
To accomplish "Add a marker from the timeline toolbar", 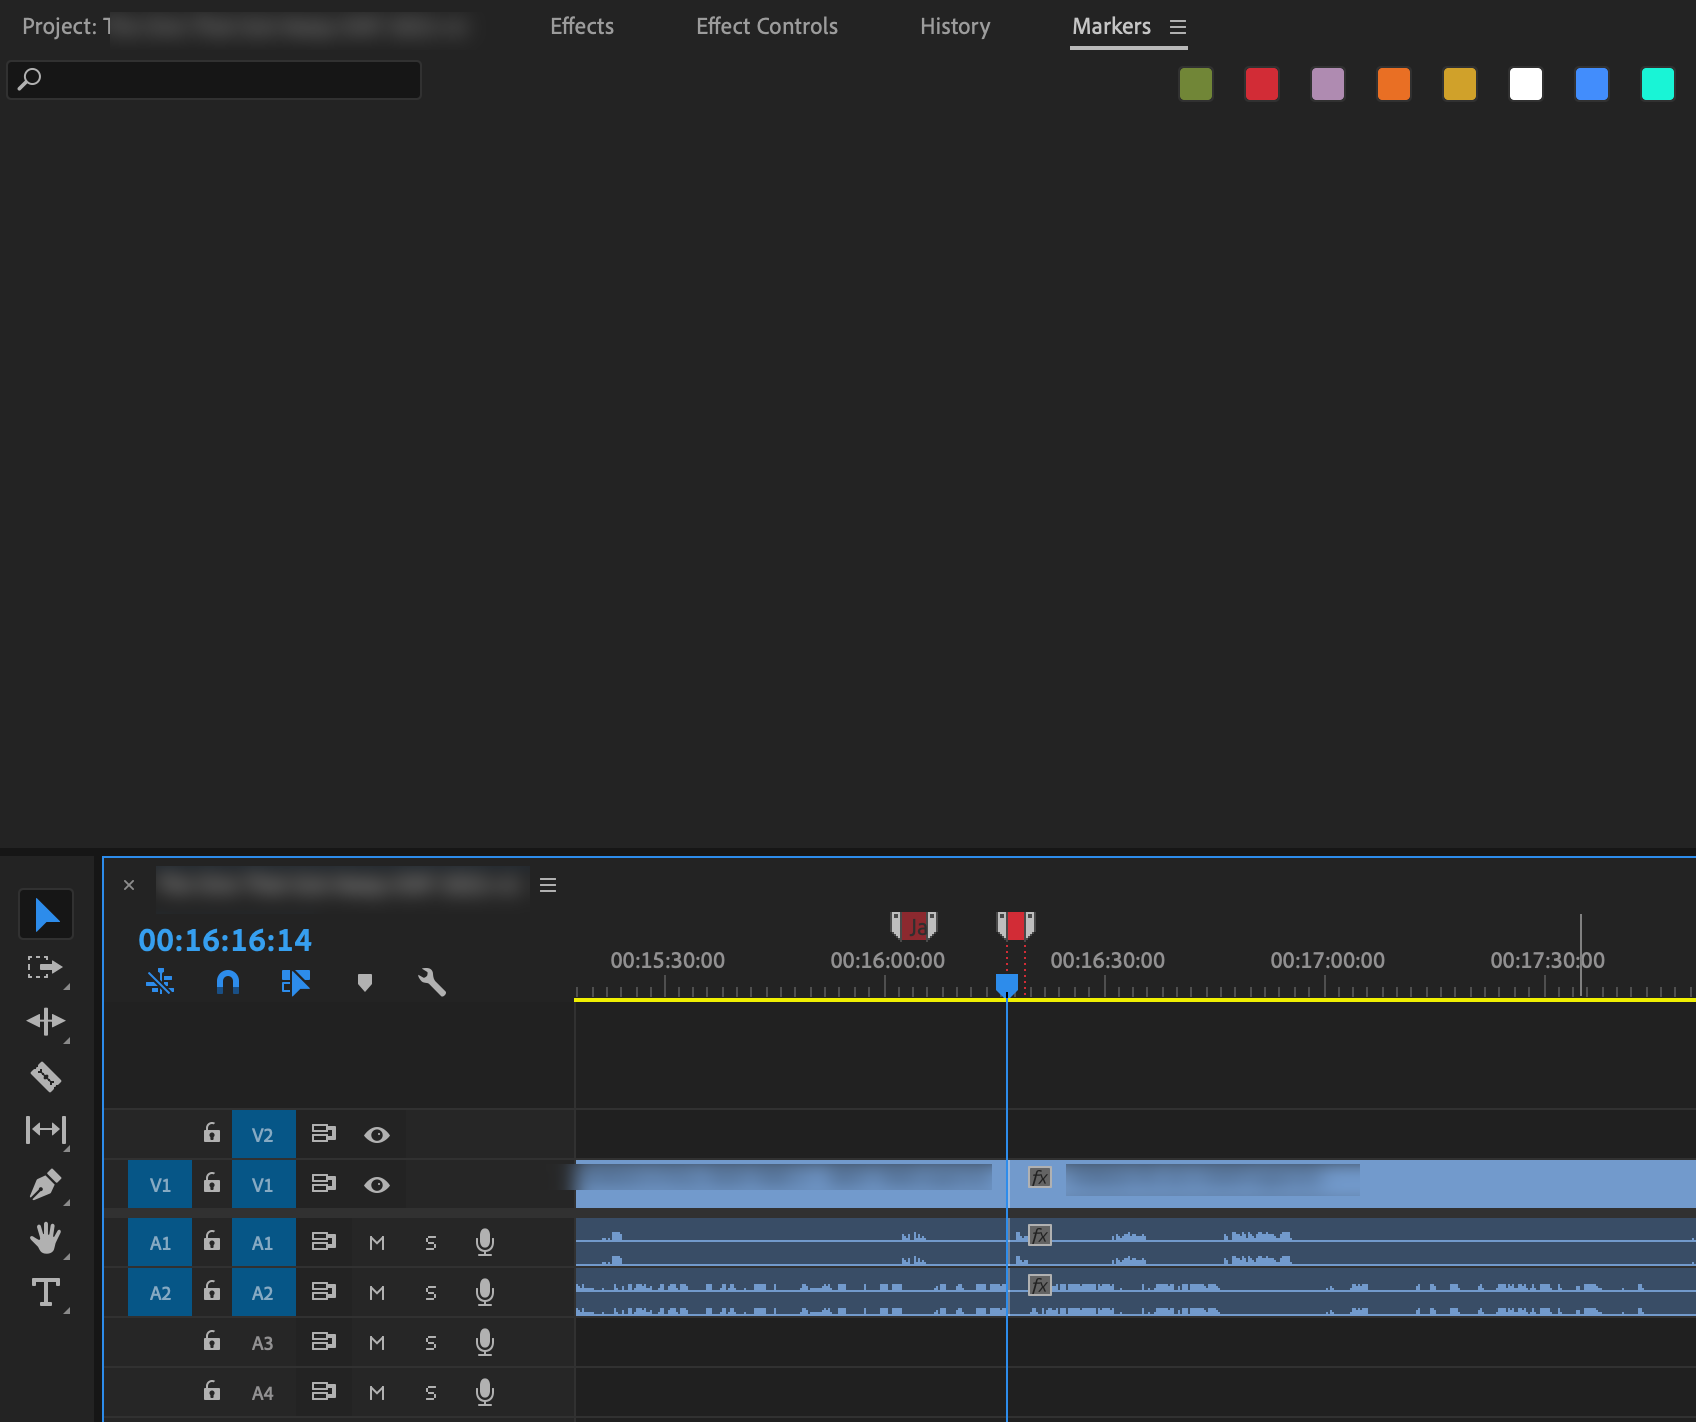I will (364, 982).
